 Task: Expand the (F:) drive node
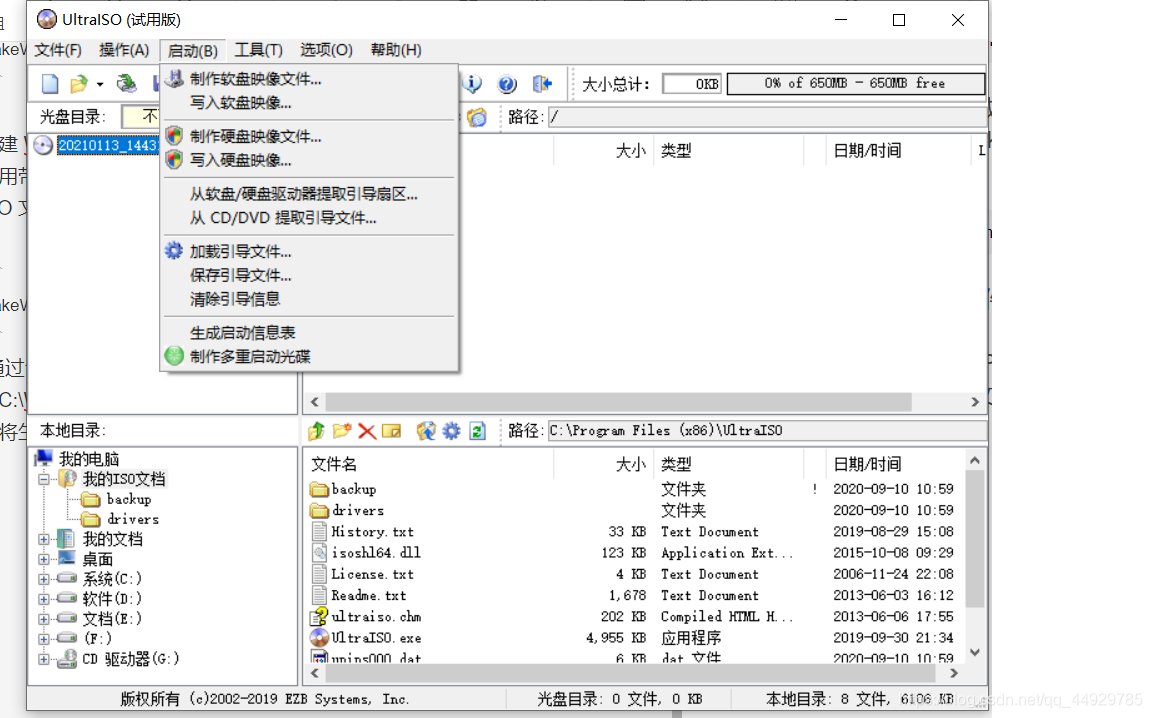tap(44, 639)
